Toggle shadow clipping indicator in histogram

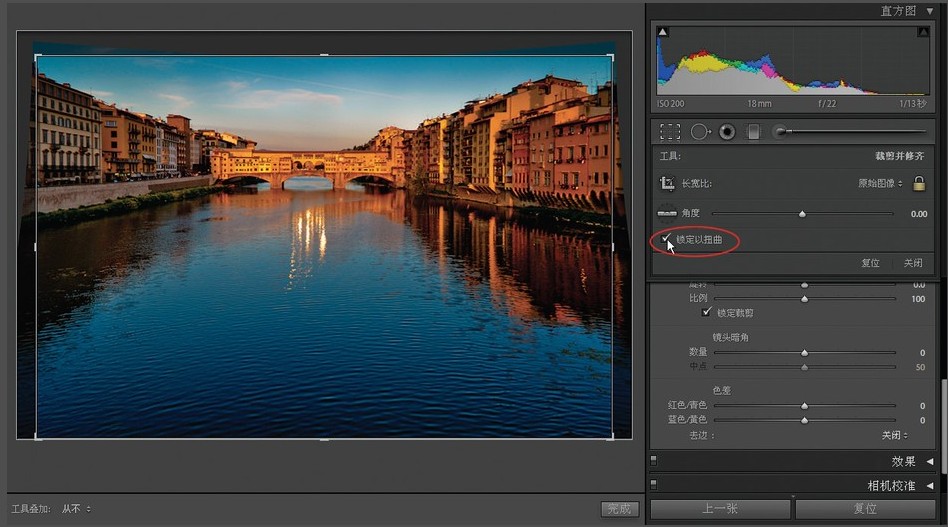[x=663, y=31]
